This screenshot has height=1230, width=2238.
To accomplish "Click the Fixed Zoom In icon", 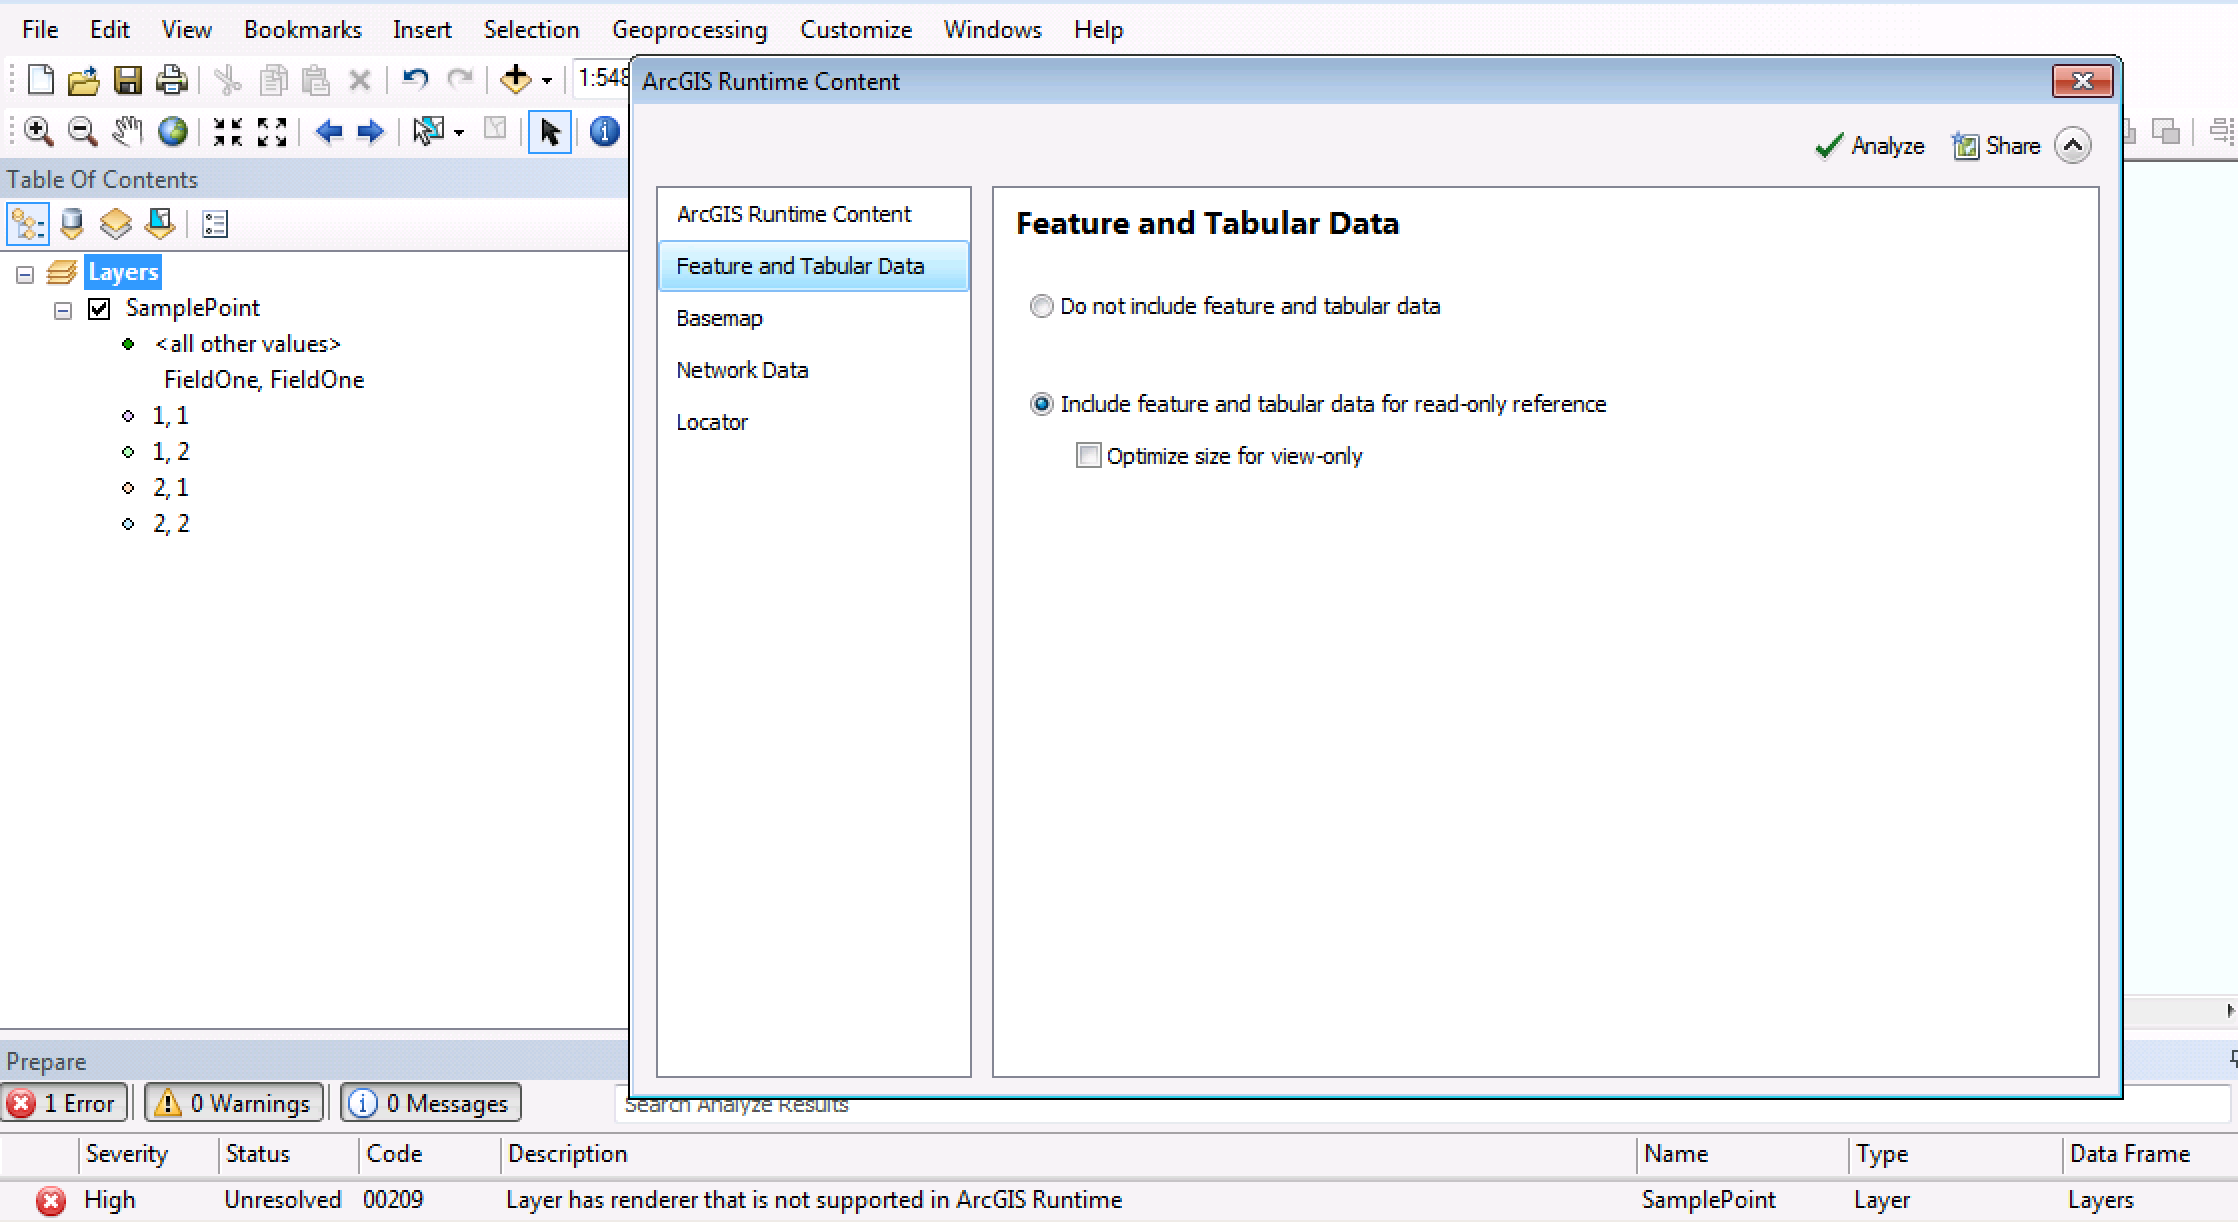I will point(228,131).
